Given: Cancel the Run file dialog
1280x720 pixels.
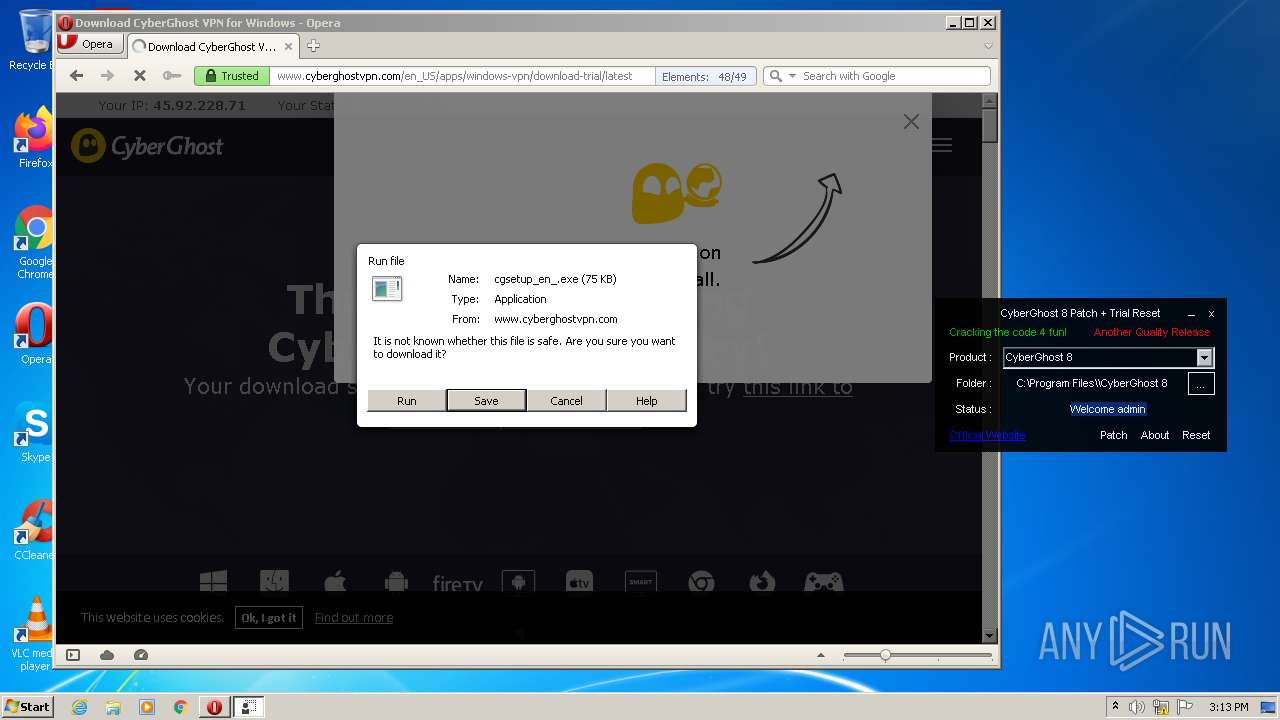Looking at the screenshot, I should pyautogui.click(x=566, y=400).
